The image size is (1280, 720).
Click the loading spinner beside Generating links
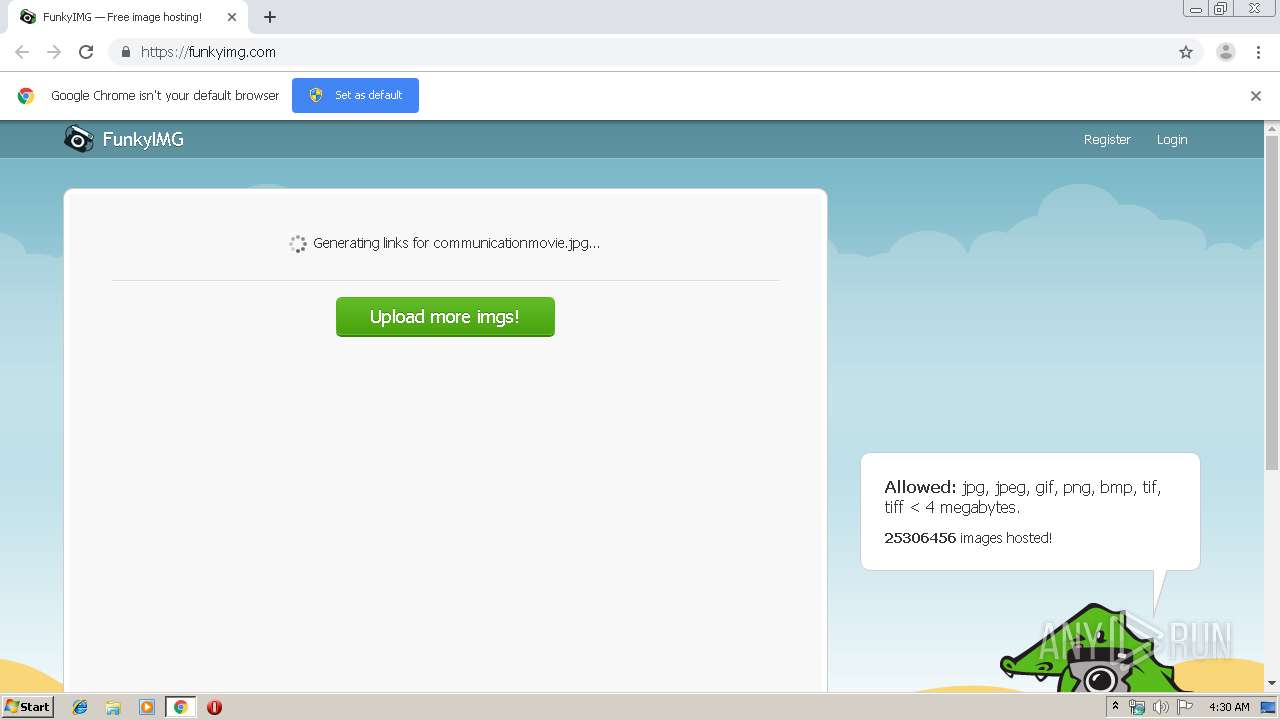point(298,244)
